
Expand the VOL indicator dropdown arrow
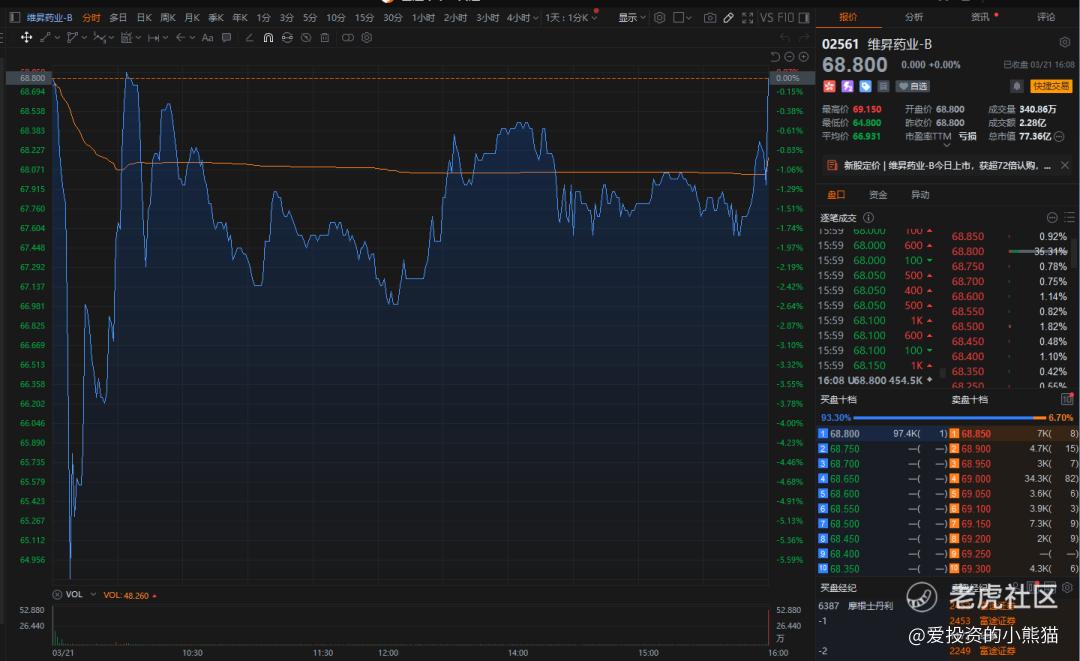93,594
